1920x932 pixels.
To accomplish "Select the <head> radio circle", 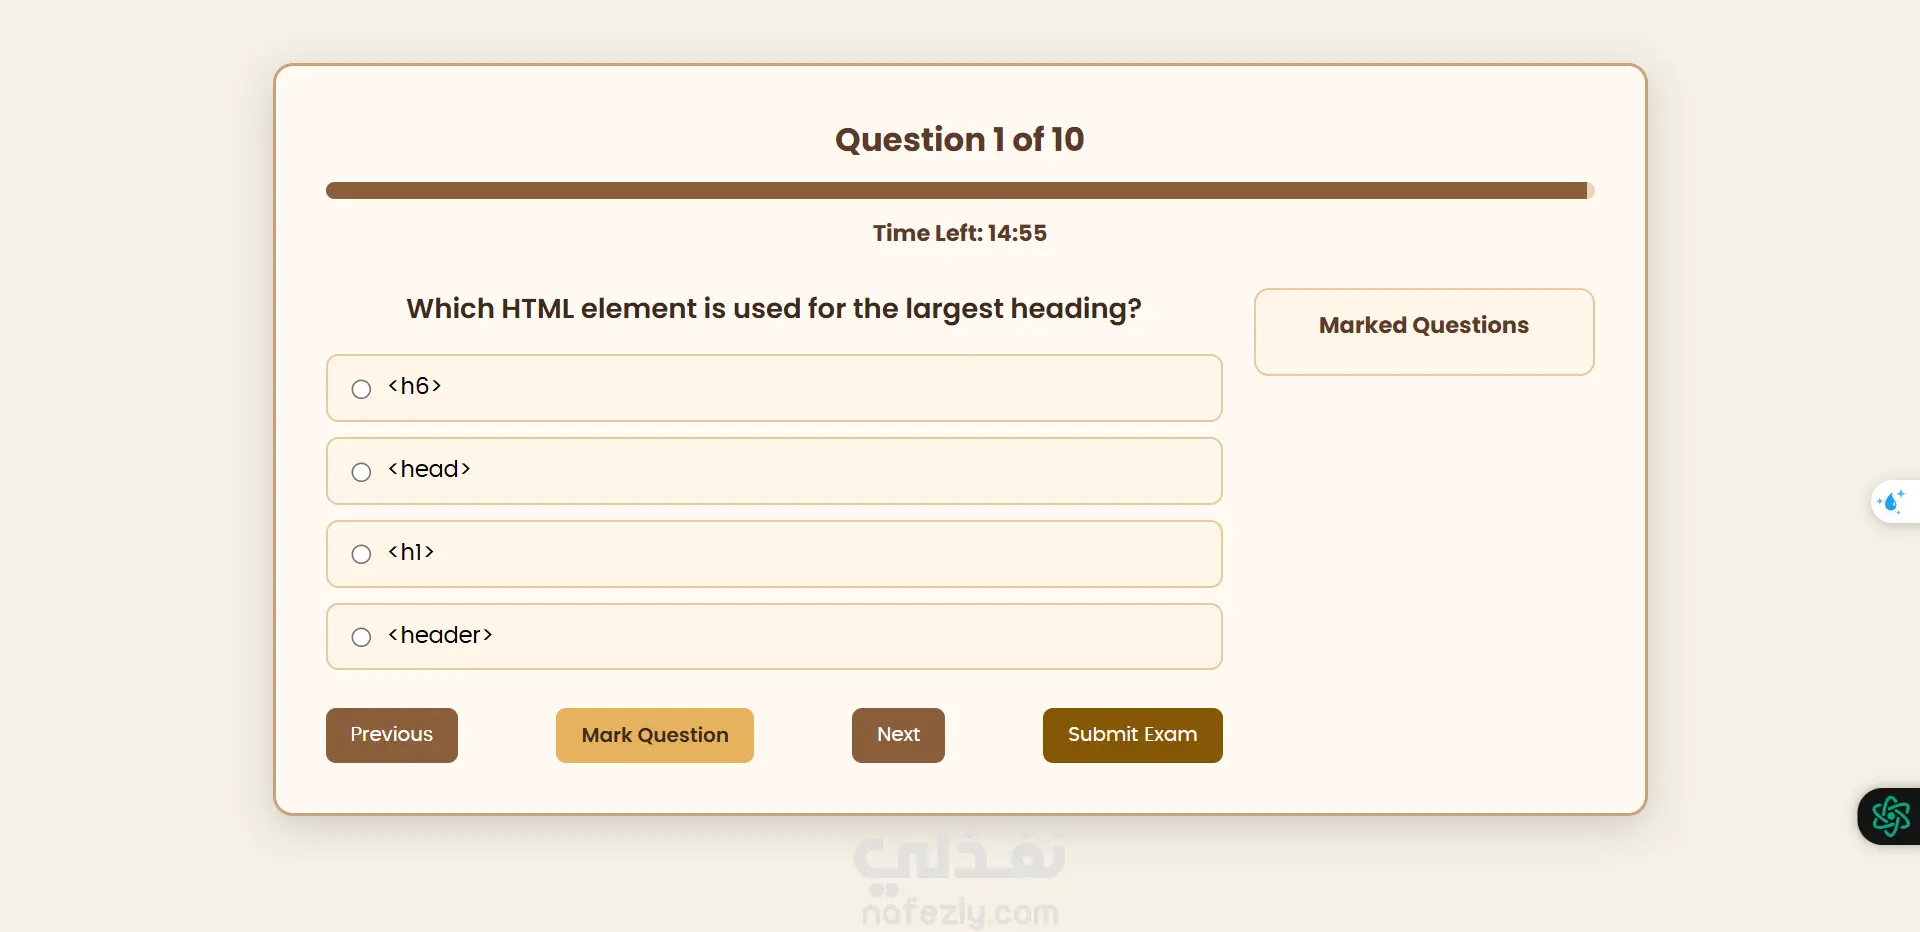I will click(361, 472).
